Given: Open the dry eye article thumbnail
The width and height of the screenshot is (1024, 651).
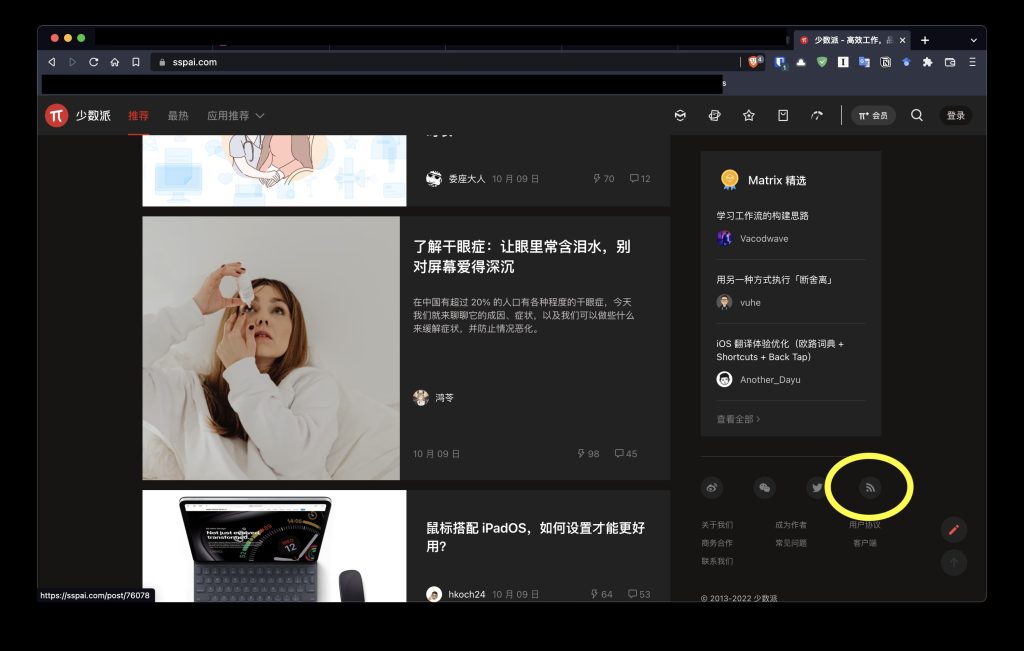Looking at the screenshot, I should [271, 348].
